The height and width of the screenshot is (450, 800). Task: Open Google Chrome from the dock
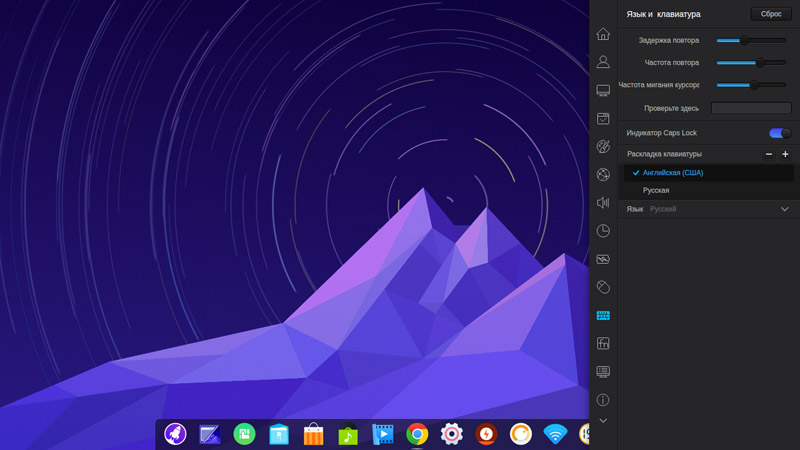[417, 434]
